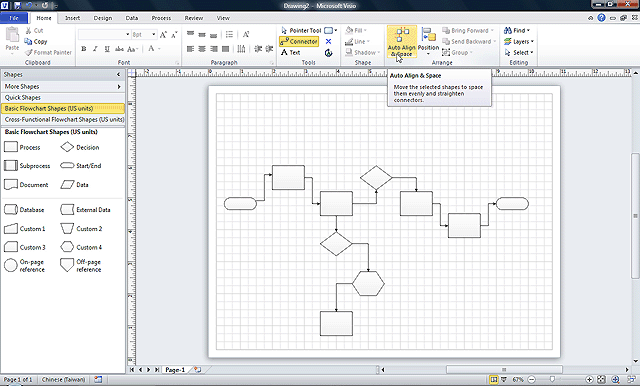Click the Insert Page tab icon
This screenshot has height=386, width=640.
click(198, 370)
